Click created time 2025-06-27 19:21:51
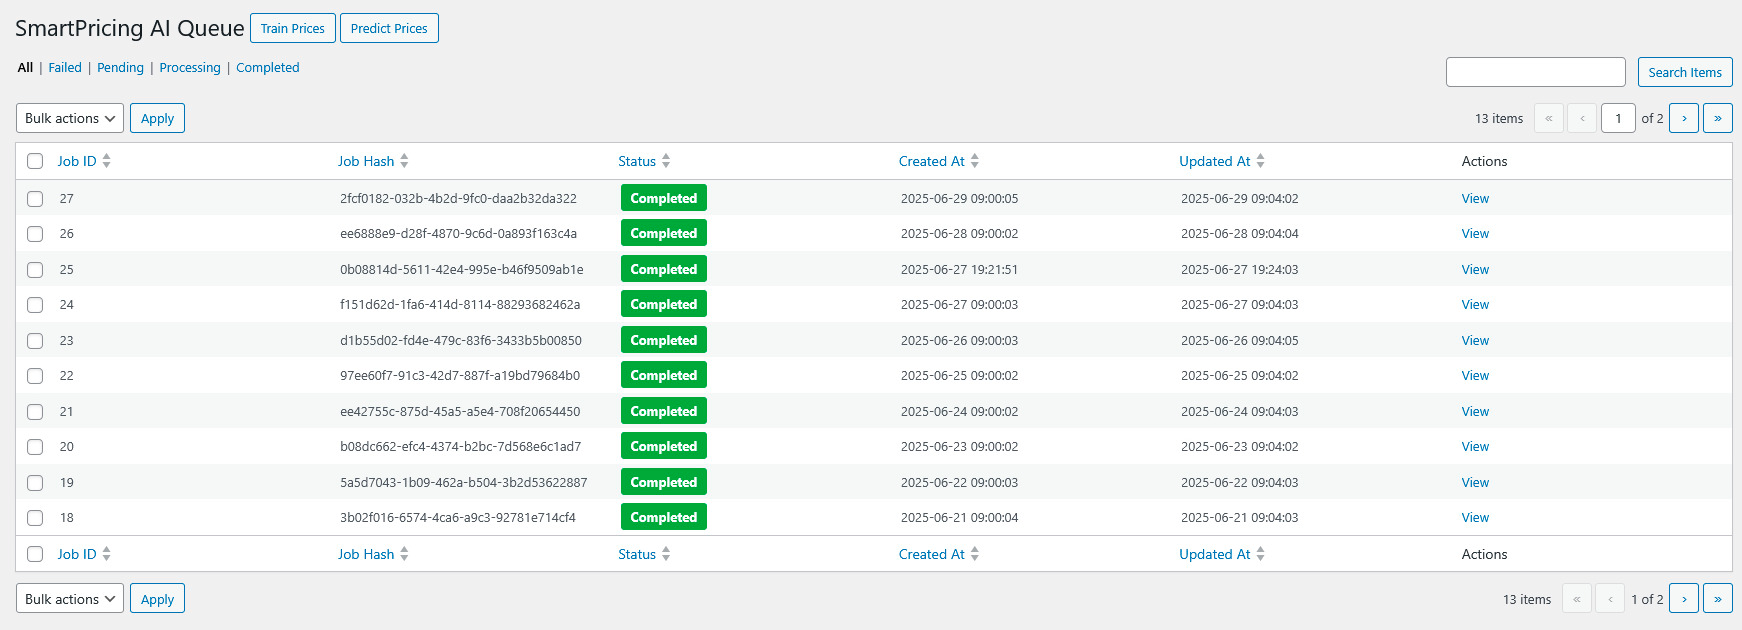 pyautogui.click(x=959, y=269)
